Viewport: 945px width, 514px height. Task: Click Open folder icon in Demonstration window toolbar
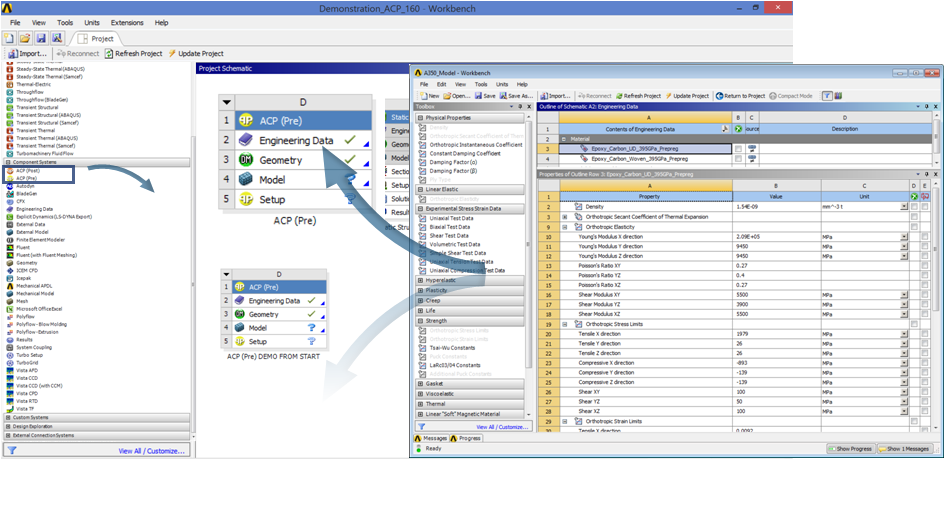tap(25, 38)
